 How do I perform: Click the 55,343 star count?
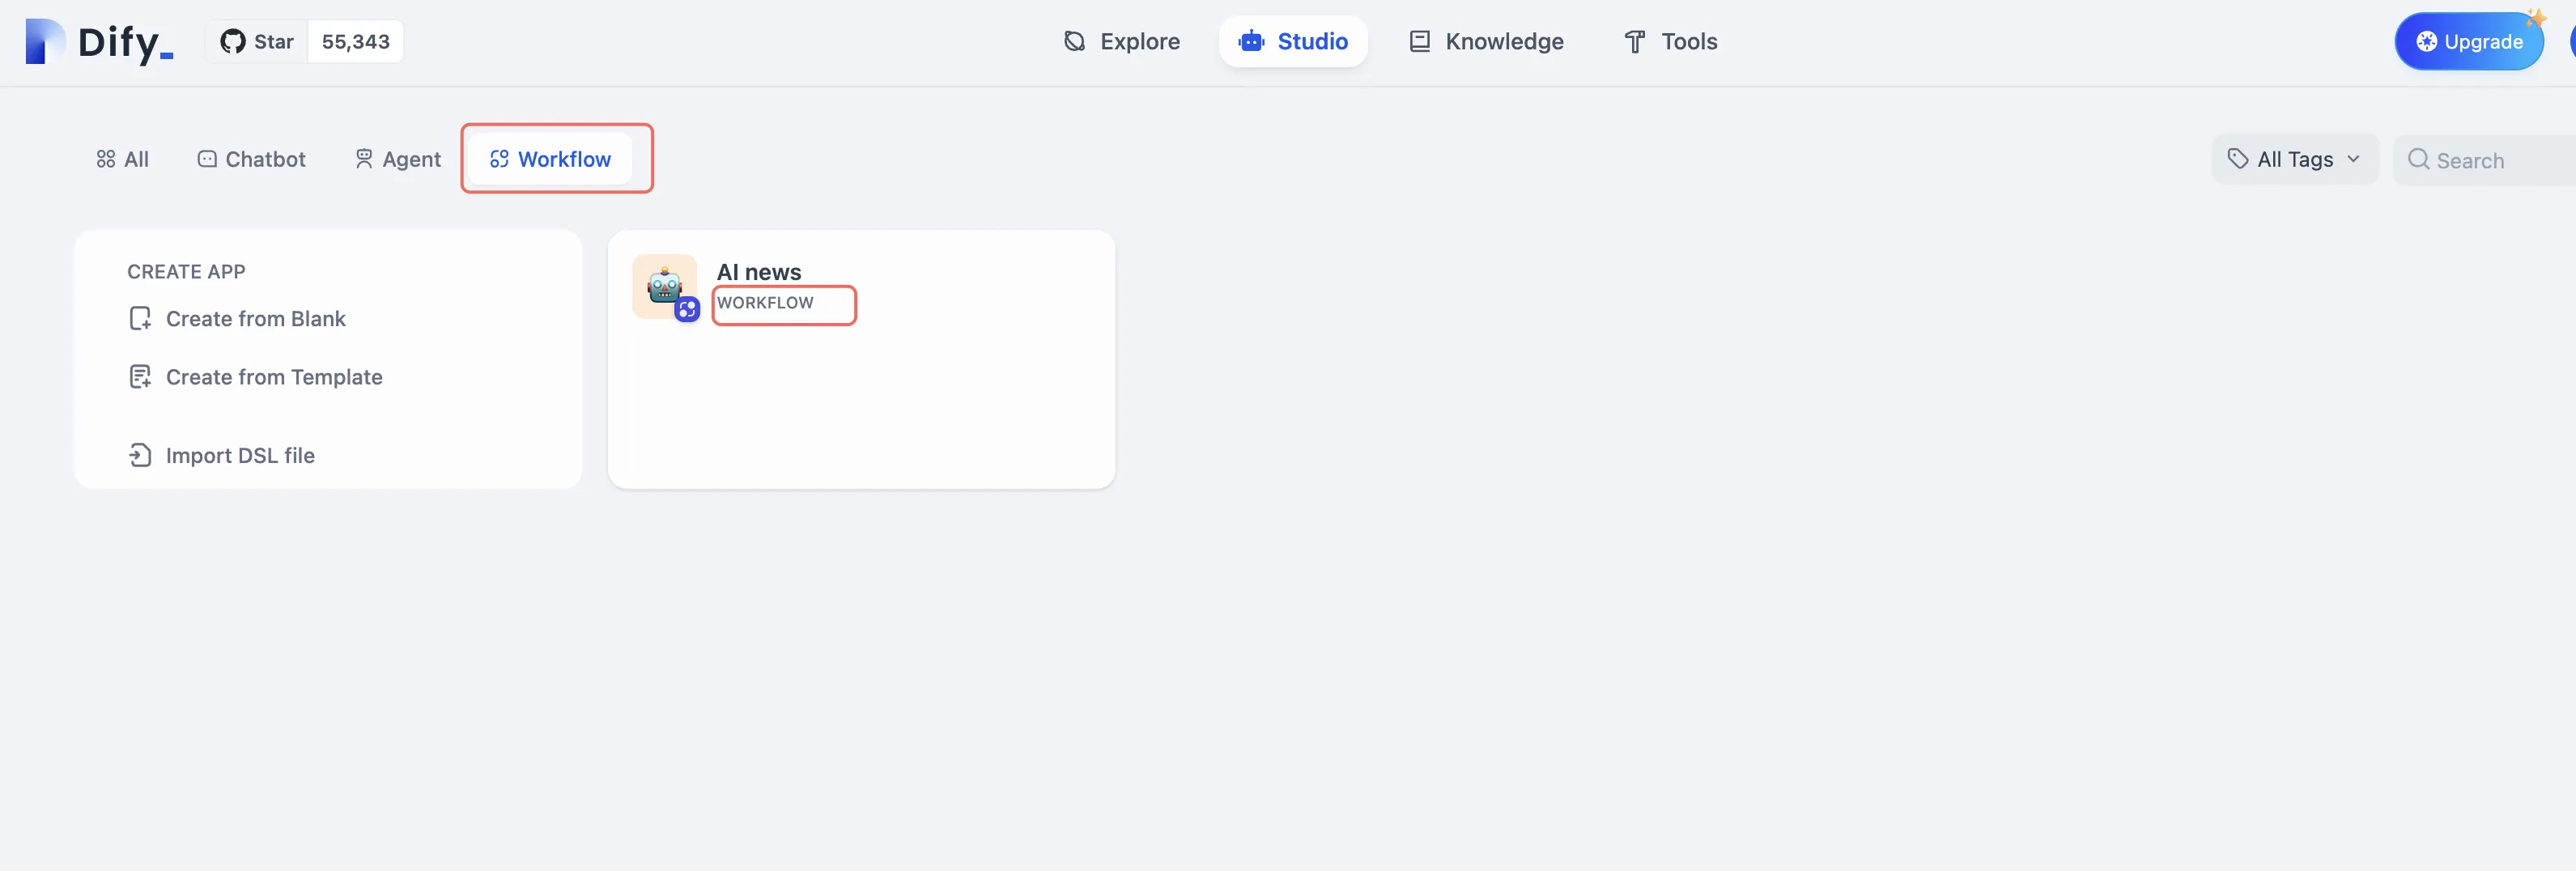click(355, 42)
